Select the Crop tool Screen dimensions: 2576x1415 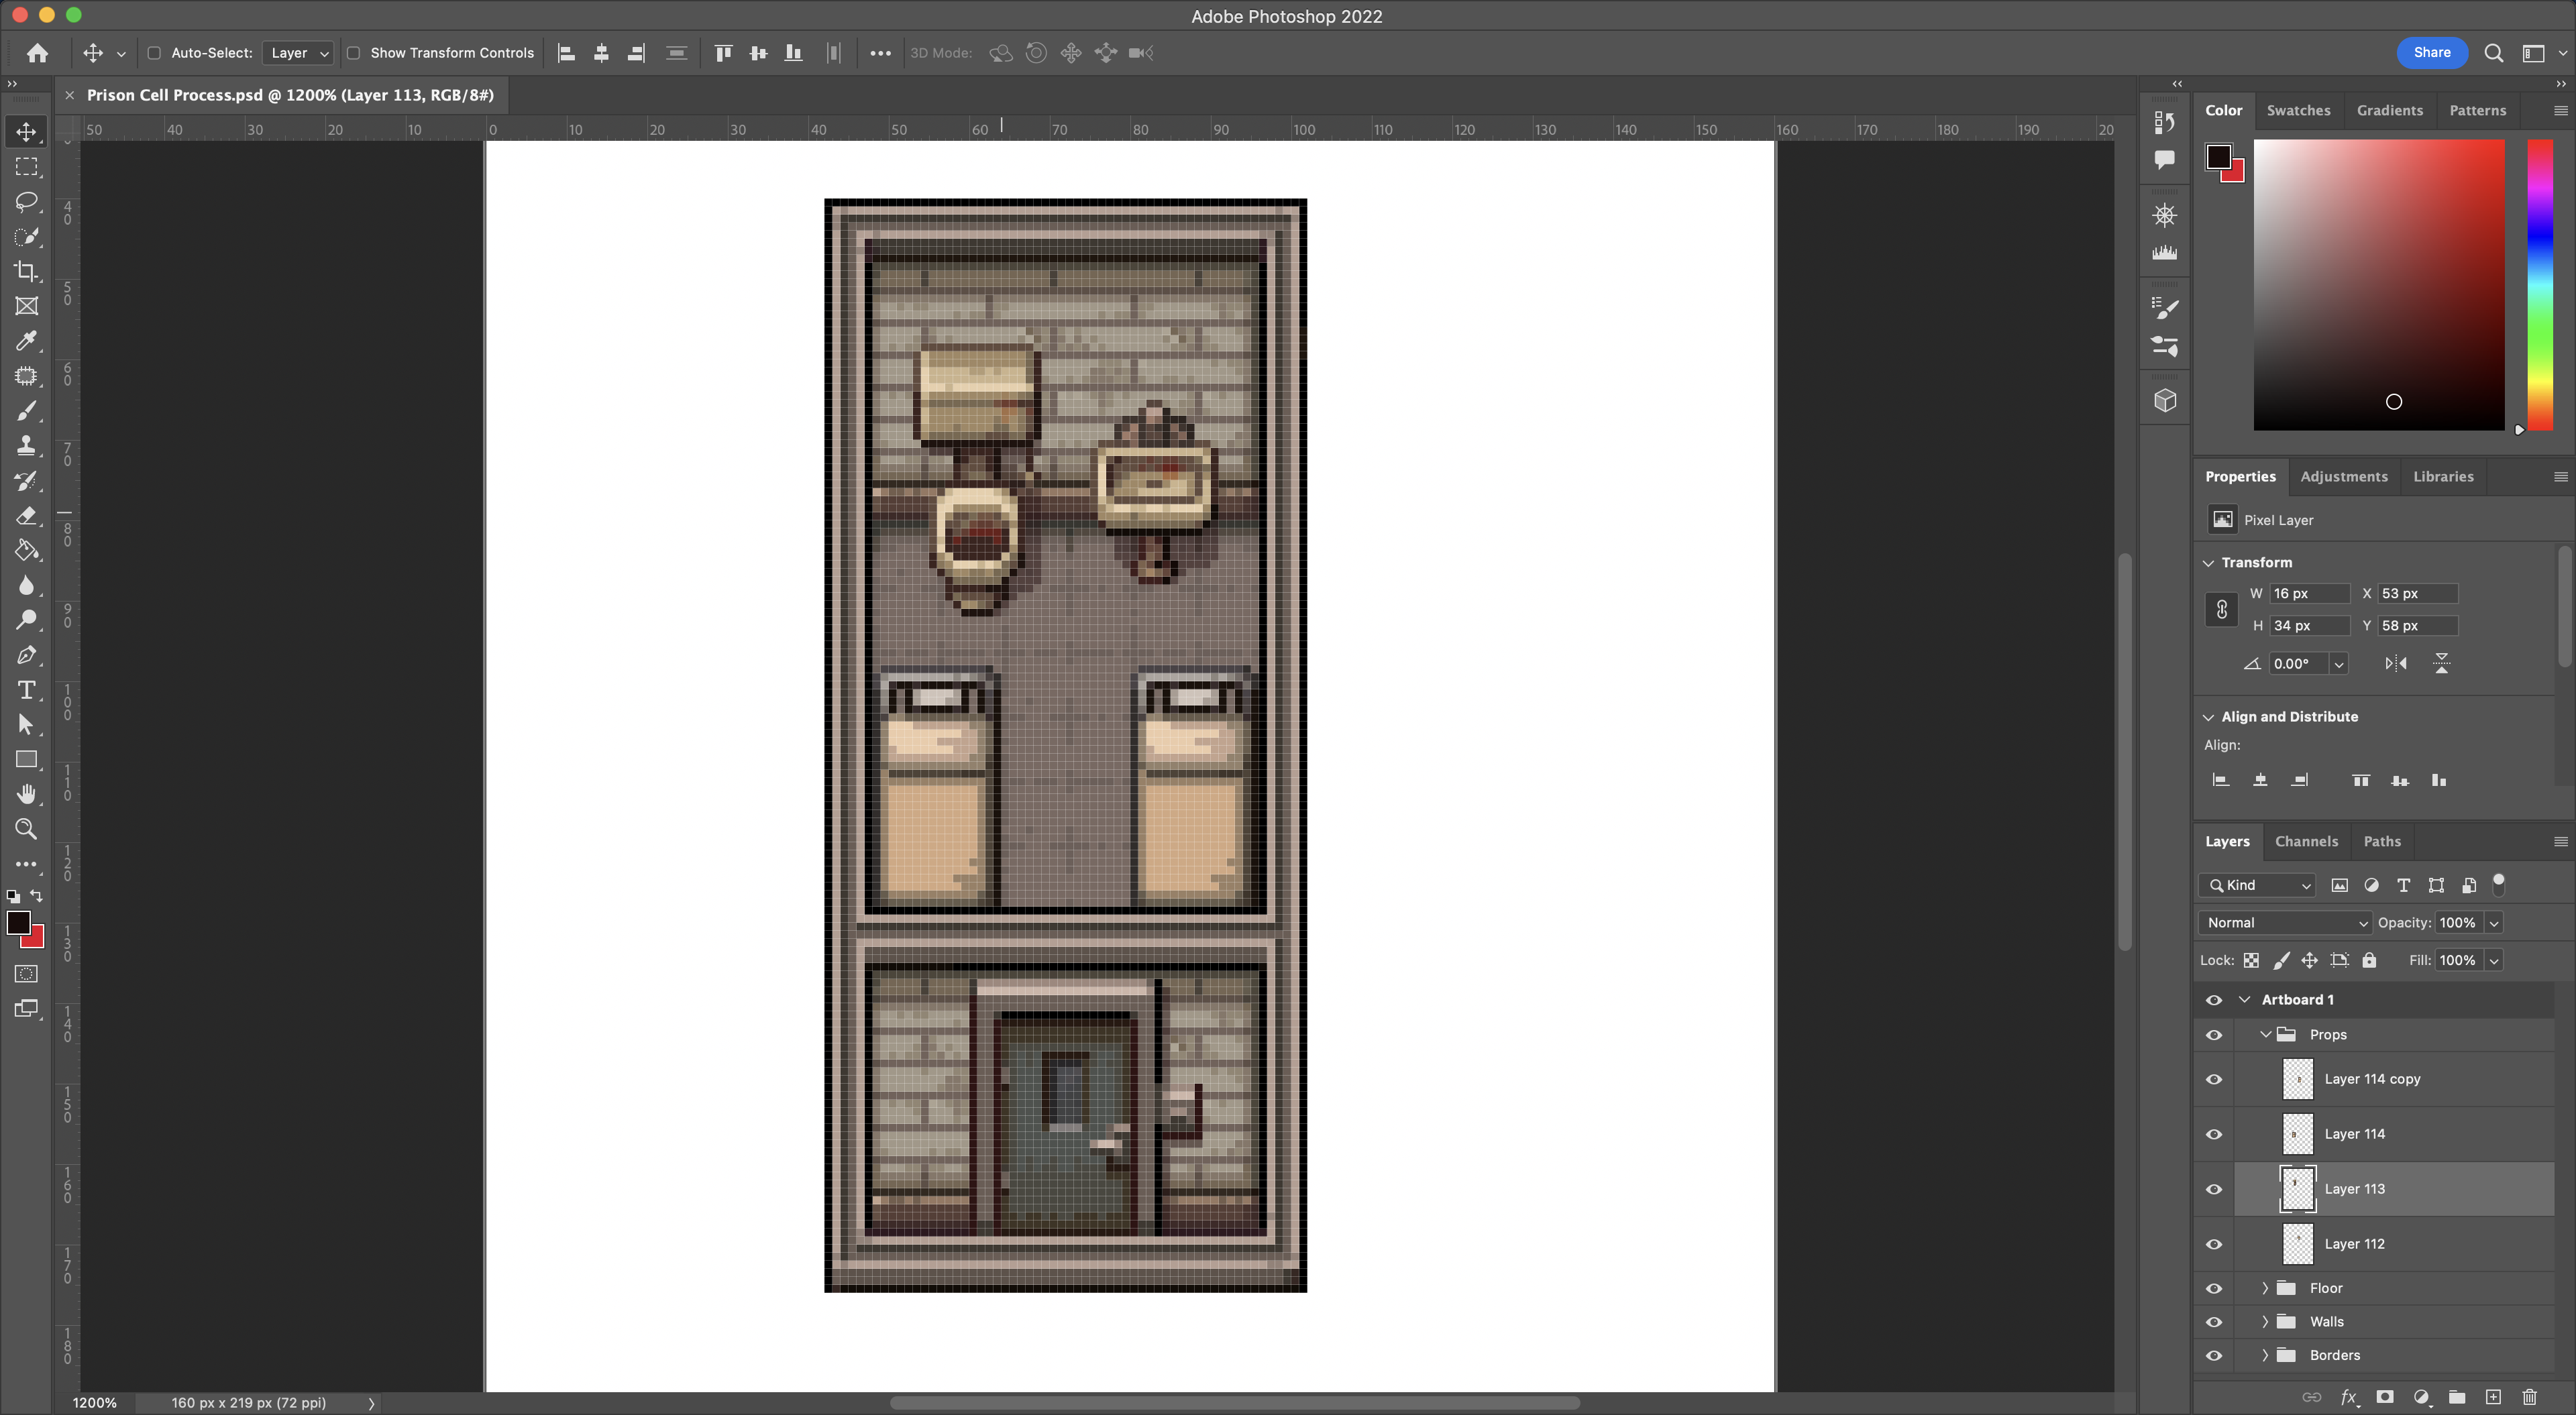click(27, 271)
